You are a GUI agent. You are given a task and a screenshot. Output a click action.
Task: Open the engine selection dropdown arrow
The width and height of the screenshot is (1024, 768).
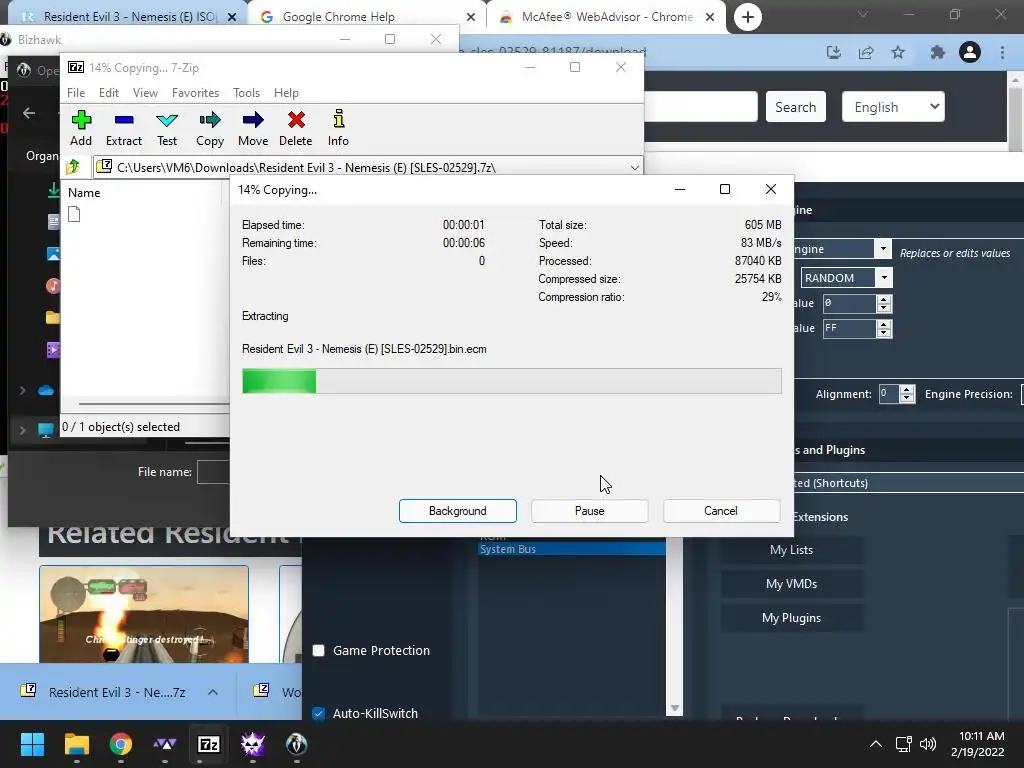pos(883,249)
